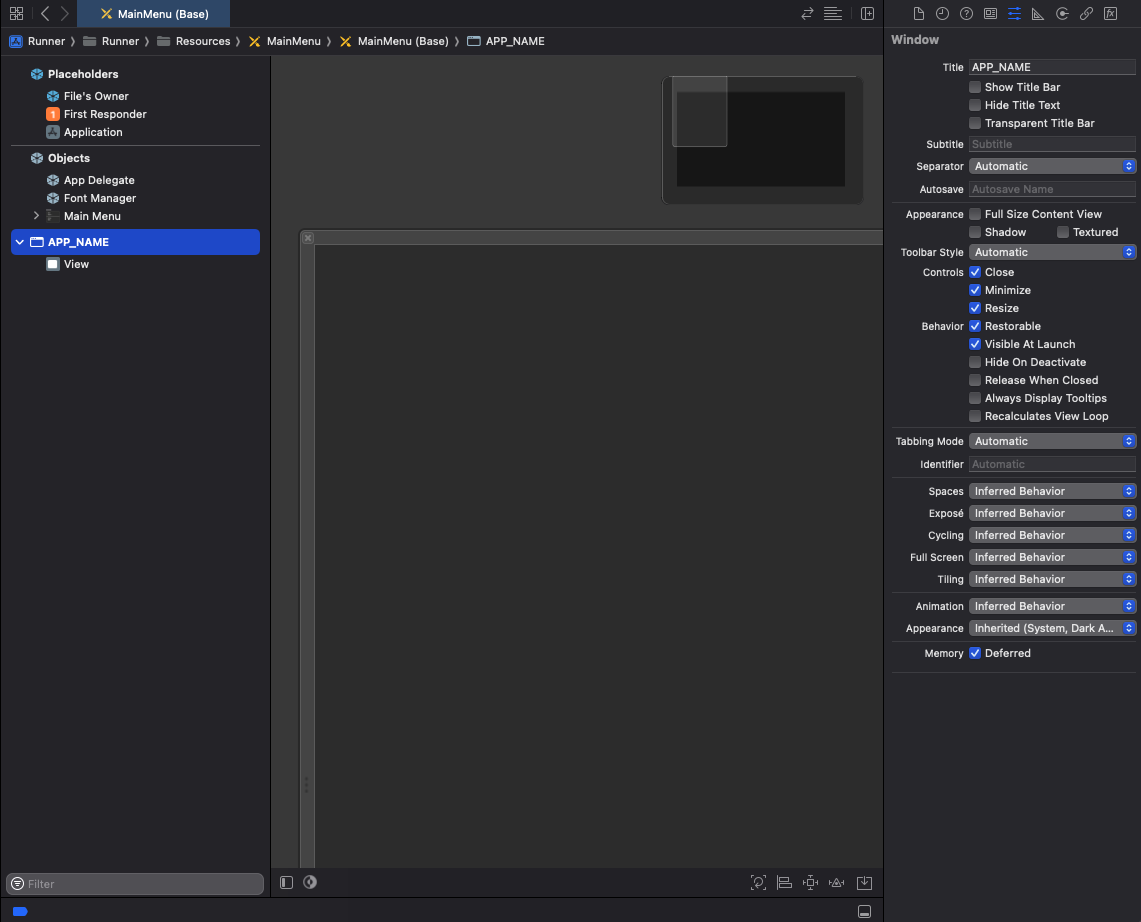Open the Toolbar Style dropdown

tap(1052, 252)
